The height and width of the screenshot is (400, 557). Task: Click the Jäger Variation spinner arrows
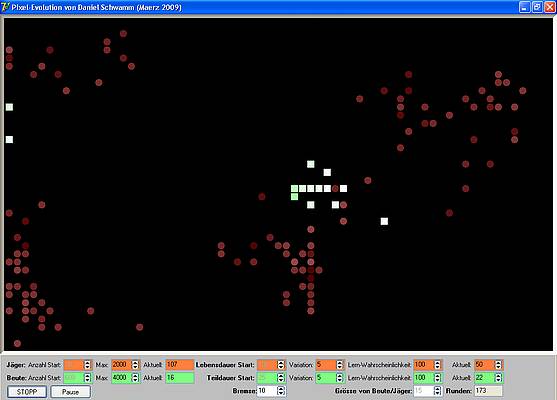point(340,365)
